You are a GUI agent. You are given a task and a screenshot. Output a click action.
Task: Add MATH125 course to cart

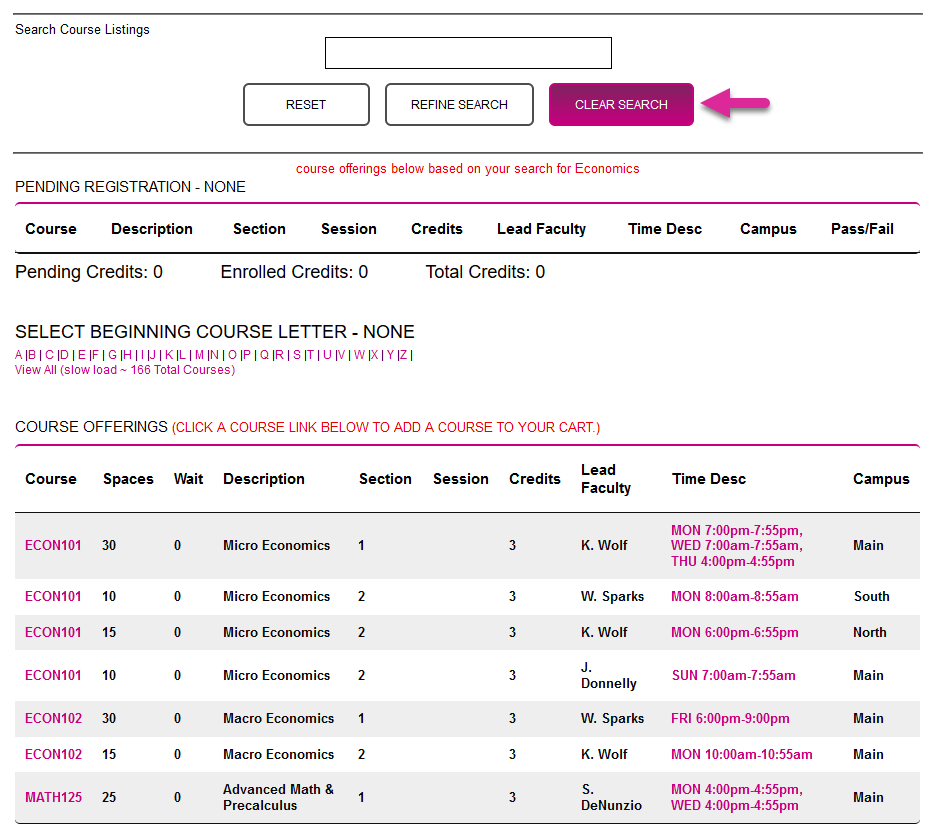53,798
